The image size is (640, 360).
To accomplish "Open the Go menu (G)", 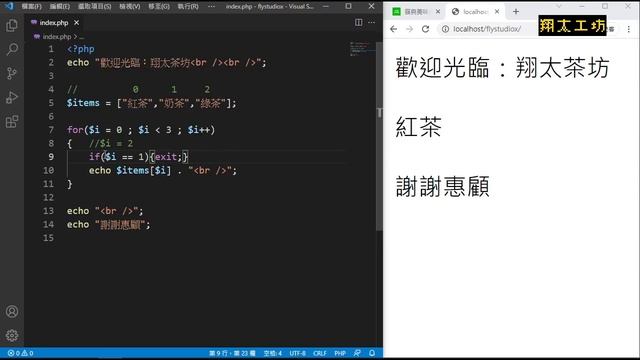I will click(x=159, y=7).
